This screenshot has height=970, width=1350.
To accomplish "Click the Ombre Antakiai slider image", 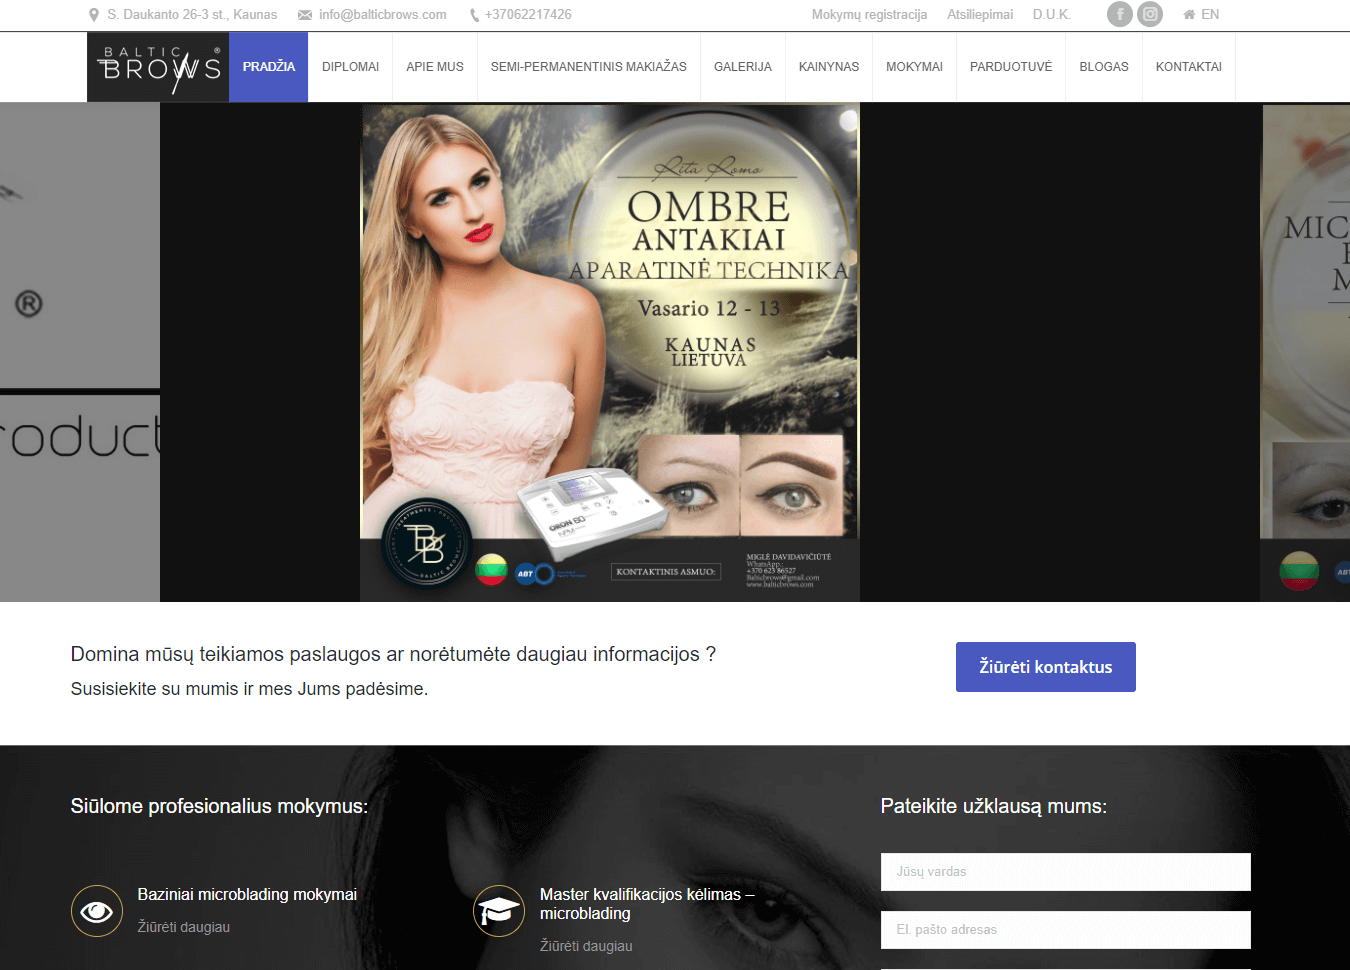I will pyautogui.click(x=610, y=352).
